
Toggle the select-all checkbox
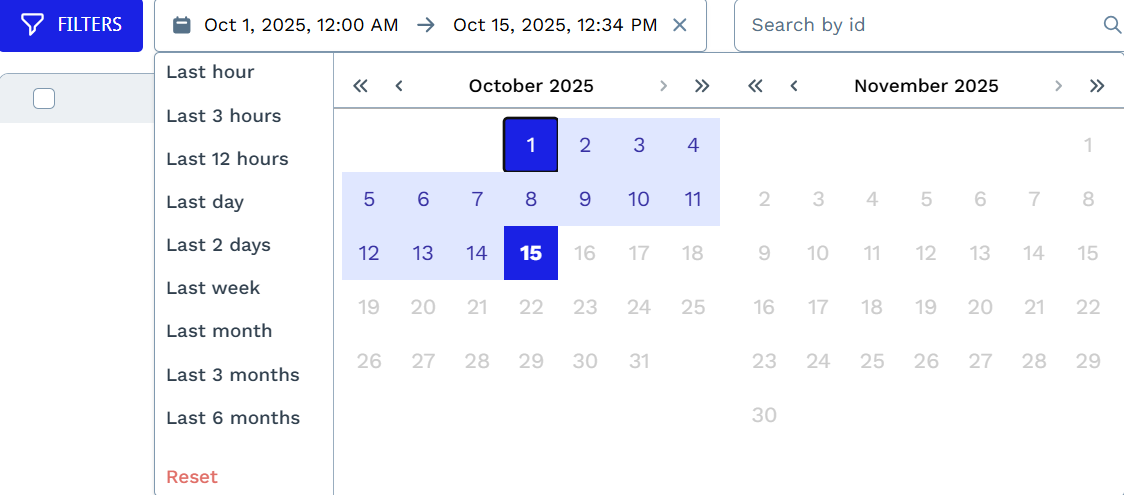[44, 98]
